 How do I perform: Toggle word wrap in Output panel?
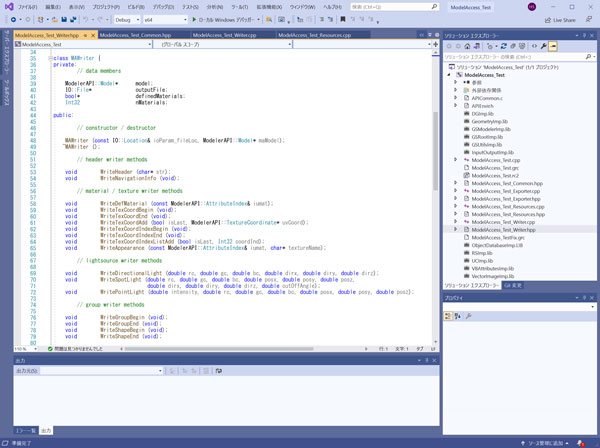pos(218,371)
